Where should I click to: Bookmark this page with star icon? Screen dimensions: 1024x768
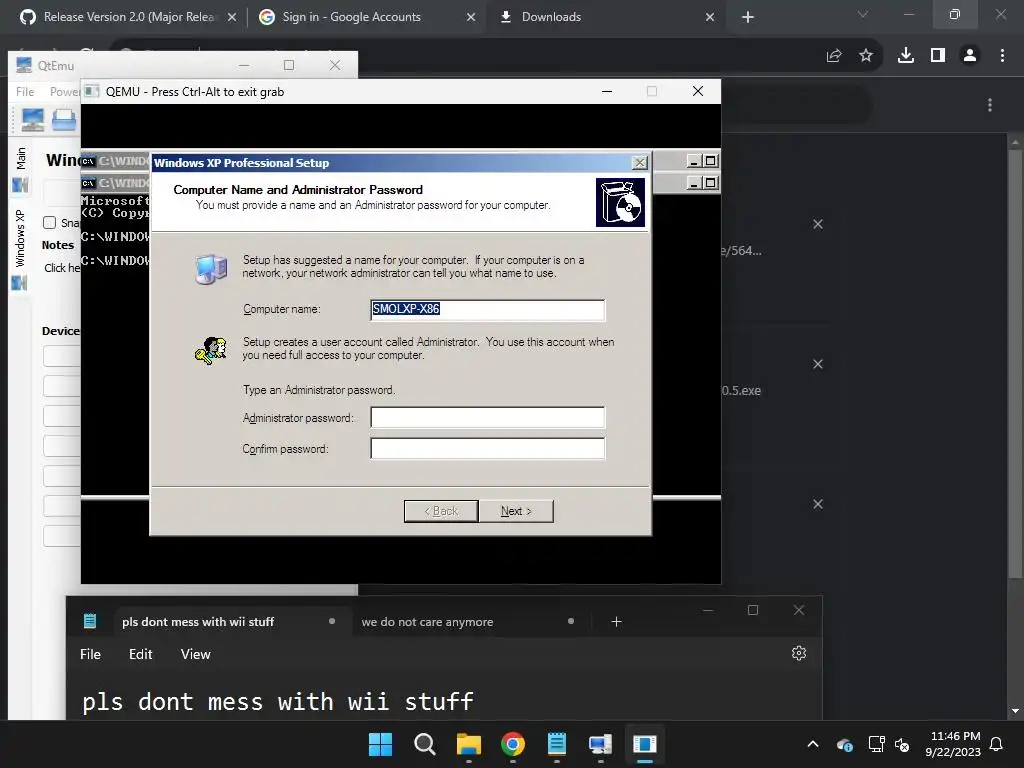(866, 56)
